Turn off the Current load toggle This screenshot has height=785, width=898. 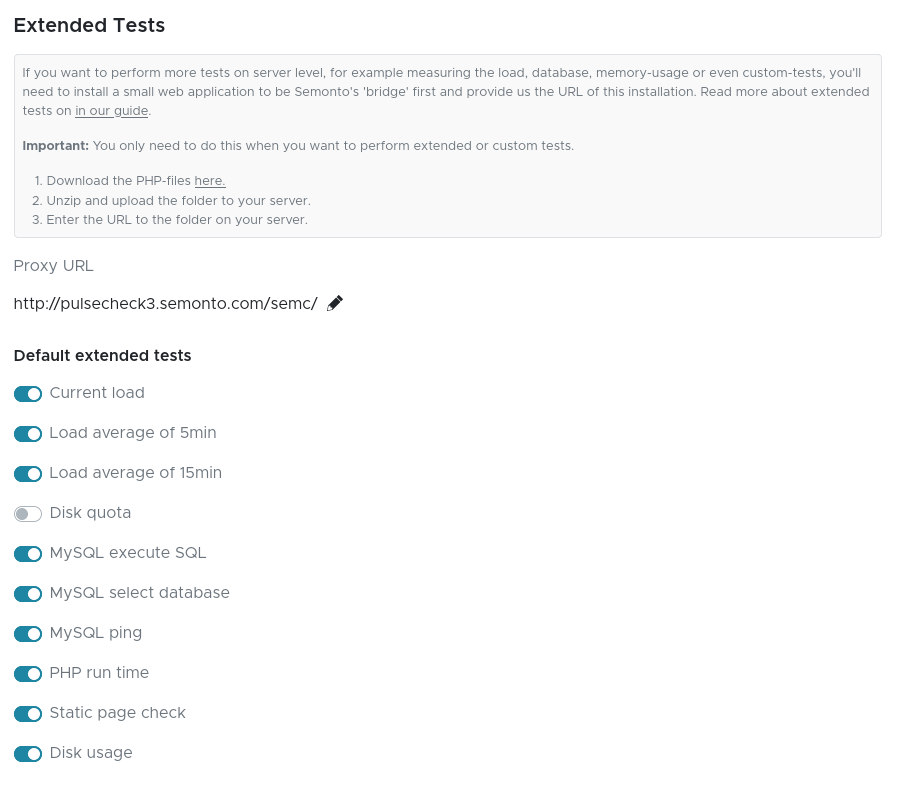28,394
